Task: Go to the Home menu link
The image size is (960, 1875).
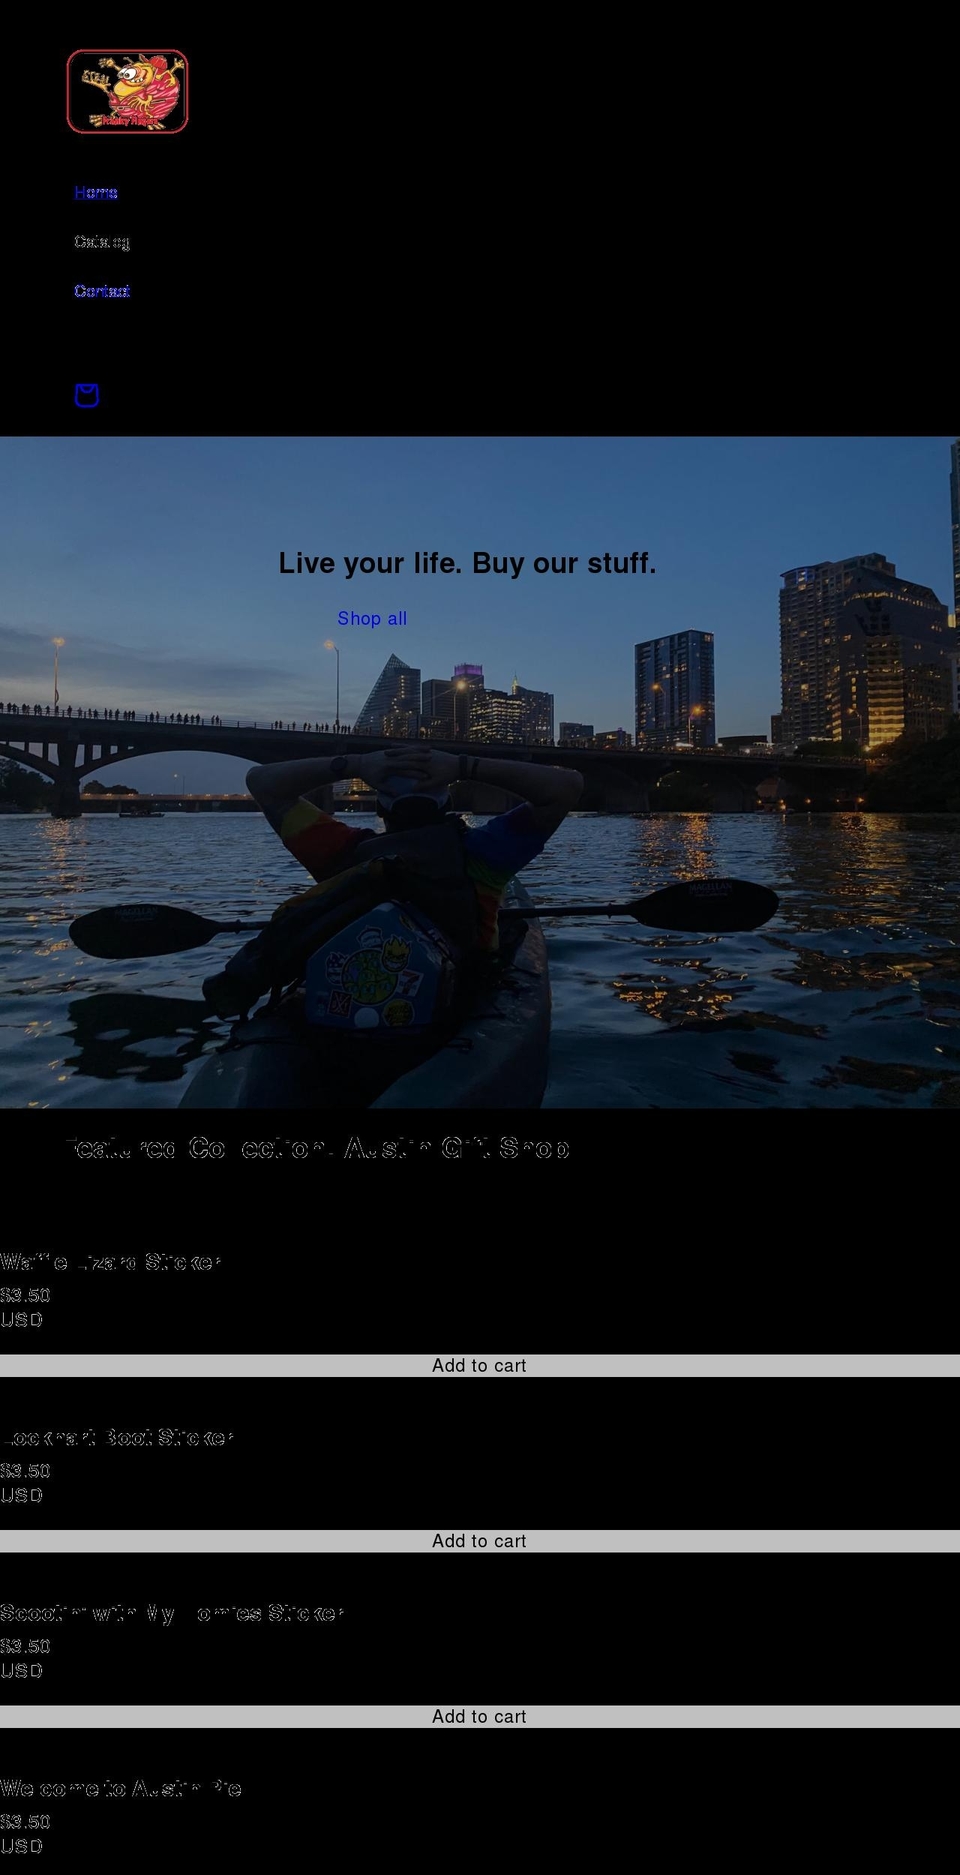Action: coord(96,192)
